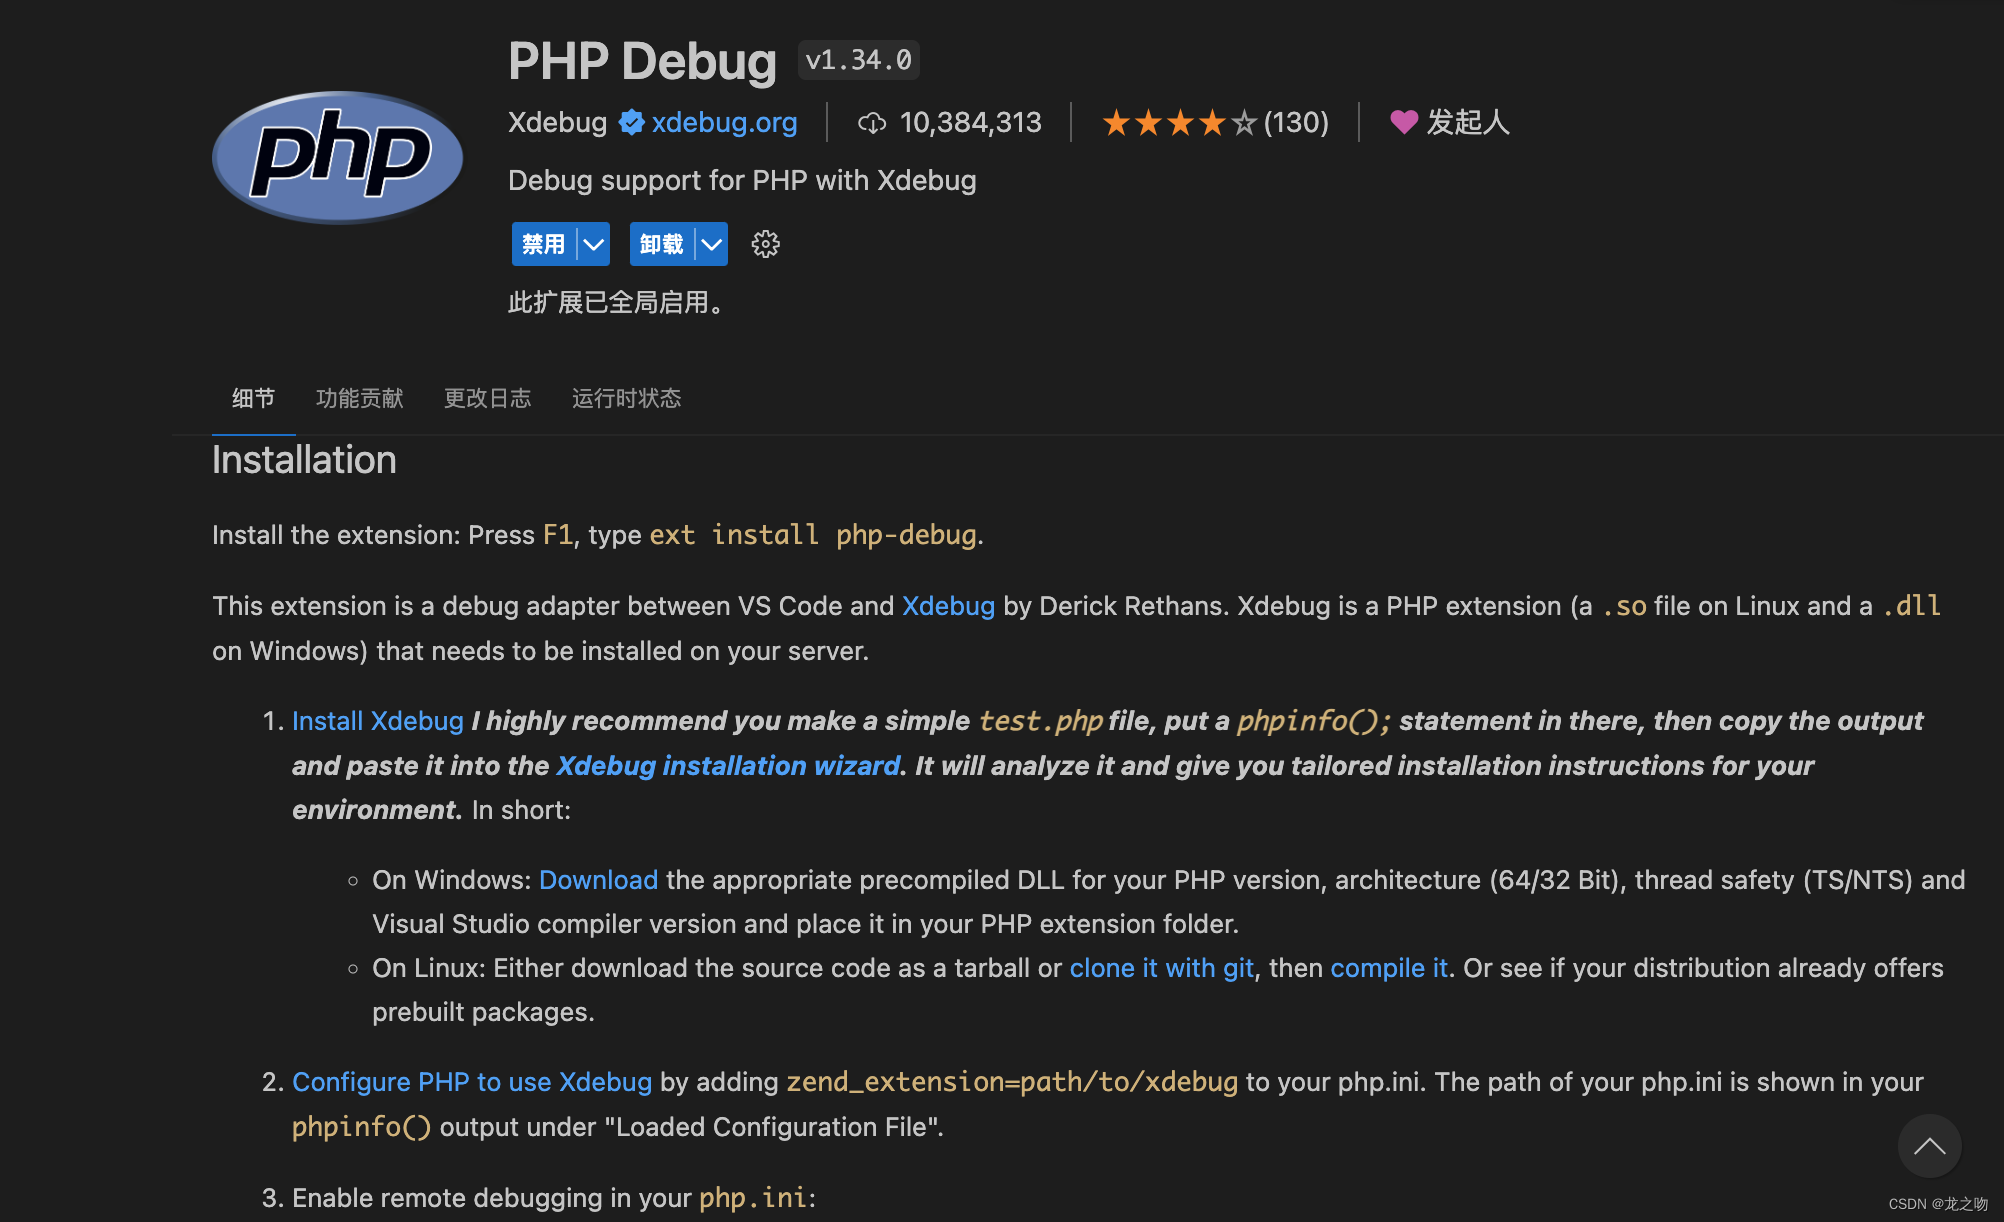Open the dropdown arrow beside the 卸载 button
The image size is (2004, 1222).
click(x=710, y=244)
